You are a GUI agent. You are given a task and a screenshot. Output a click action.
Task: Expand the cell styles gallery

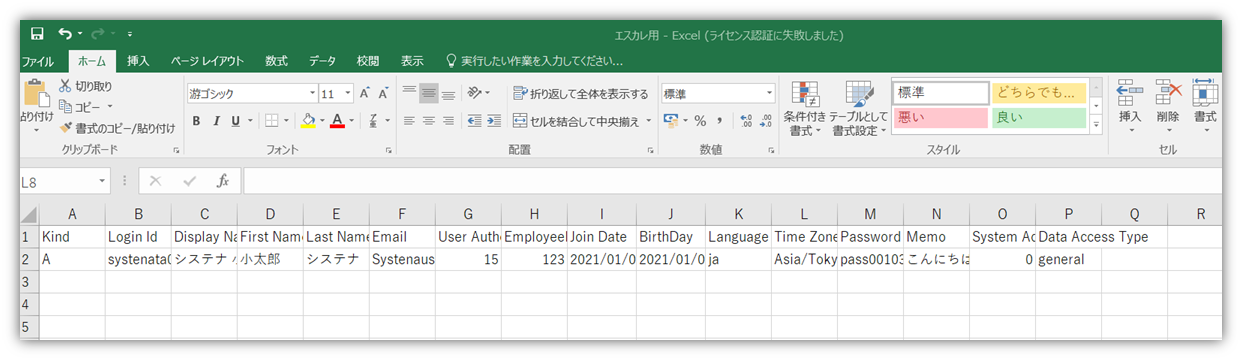click(1096, 126)
